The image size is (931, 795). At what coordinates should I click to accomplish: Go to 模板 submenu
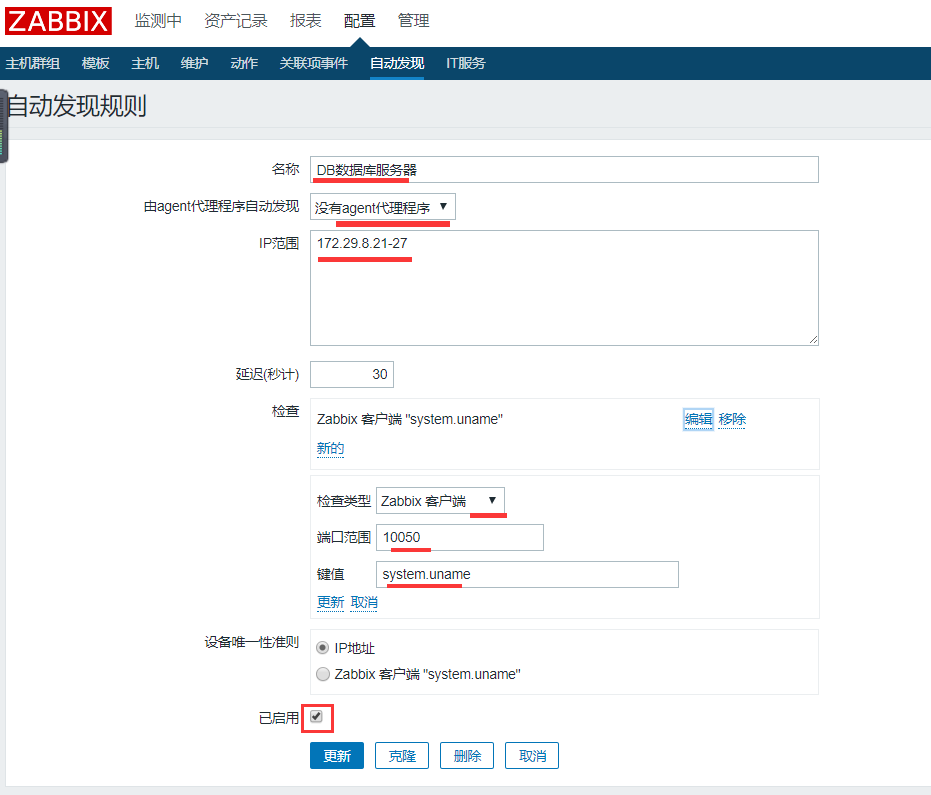click(96, 63)
